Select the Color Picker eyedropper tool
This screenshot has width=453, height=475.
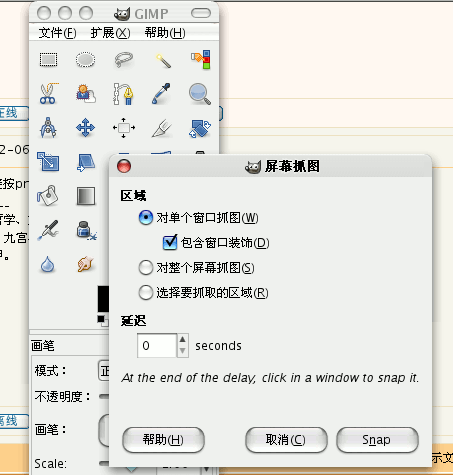point(162,94)
